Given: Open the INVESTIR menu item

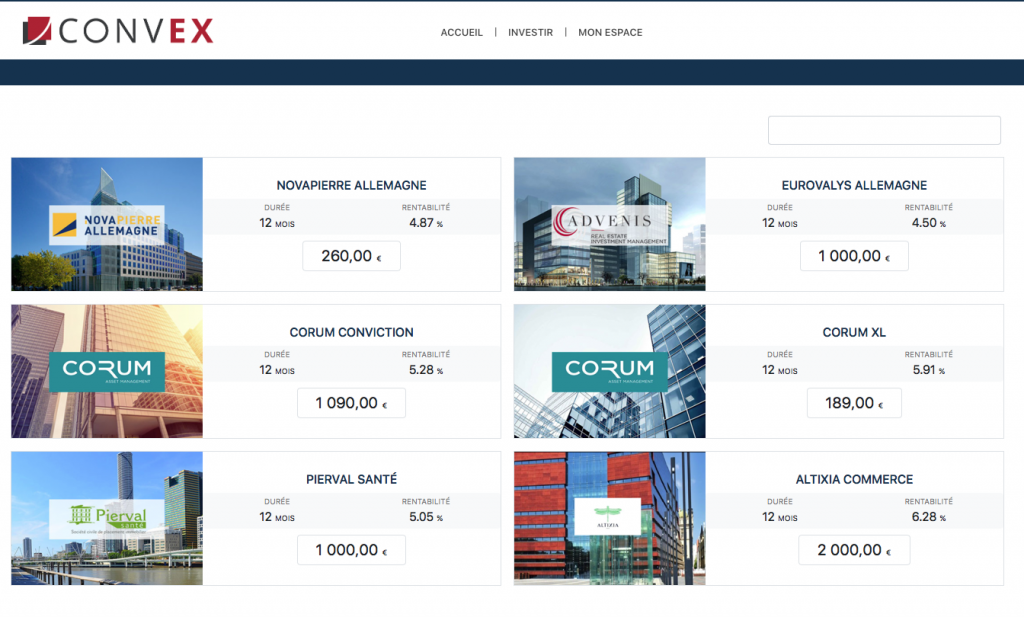Looking at the screenshot, I should pos(530,32).
